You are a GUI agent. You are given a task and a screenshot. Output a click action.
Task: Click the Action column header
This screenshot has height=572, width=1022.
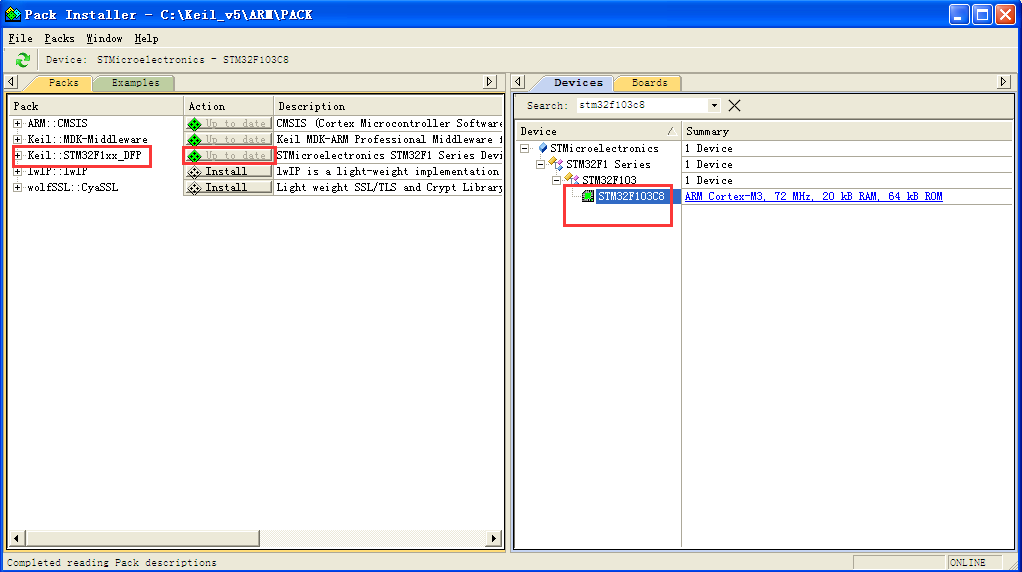coord(228,106)
